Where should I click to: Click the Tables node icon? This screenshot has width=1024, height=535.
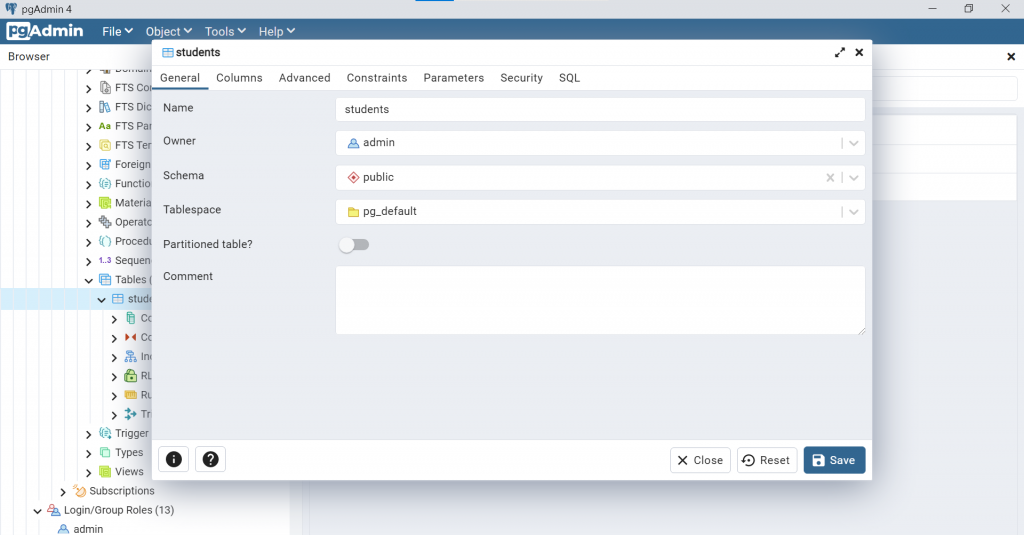(x=104, y=280)
